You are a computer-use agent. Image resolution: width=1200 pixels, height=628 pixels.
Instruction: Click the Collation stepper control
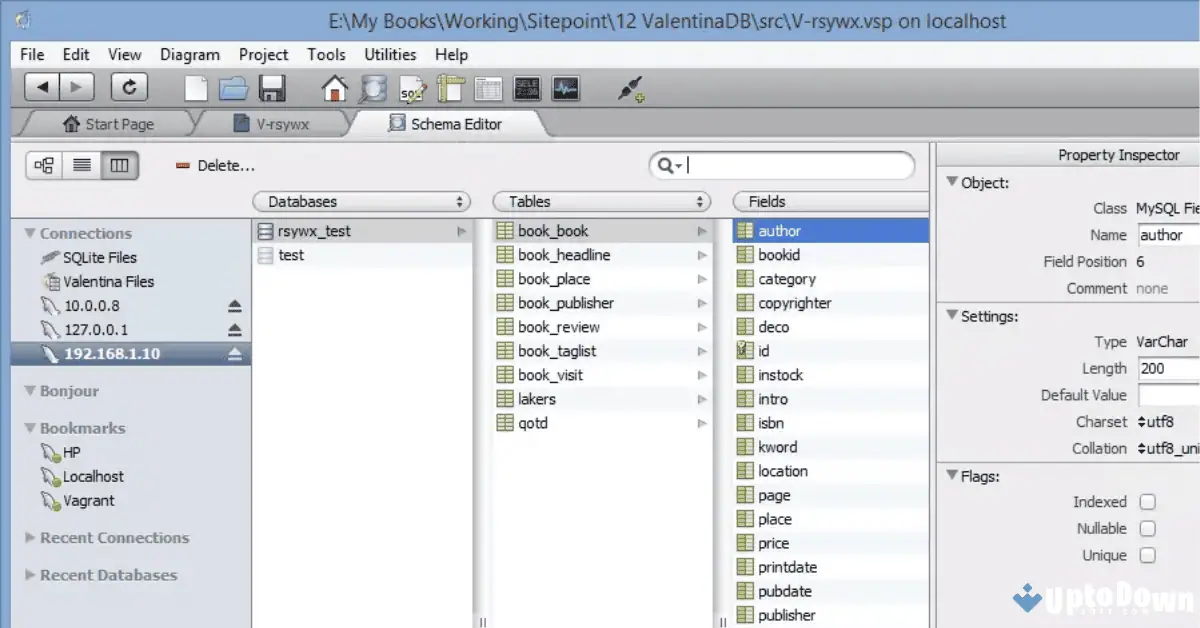[x=1139, y=448]
